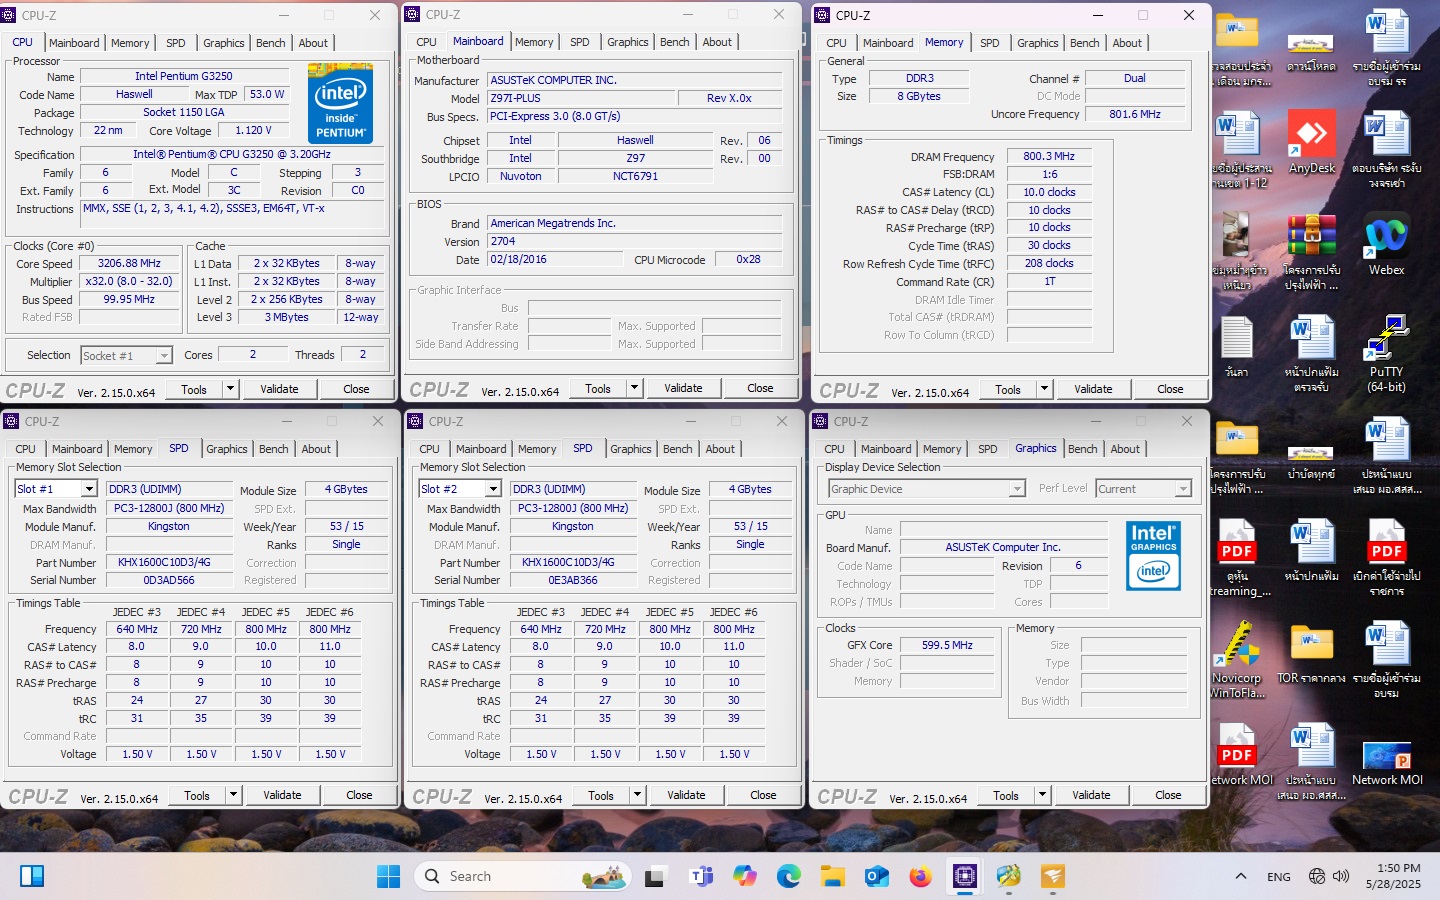Click the CPU-Z icon in the taskbar
1440x900 pixels.
tap(965, 877)
